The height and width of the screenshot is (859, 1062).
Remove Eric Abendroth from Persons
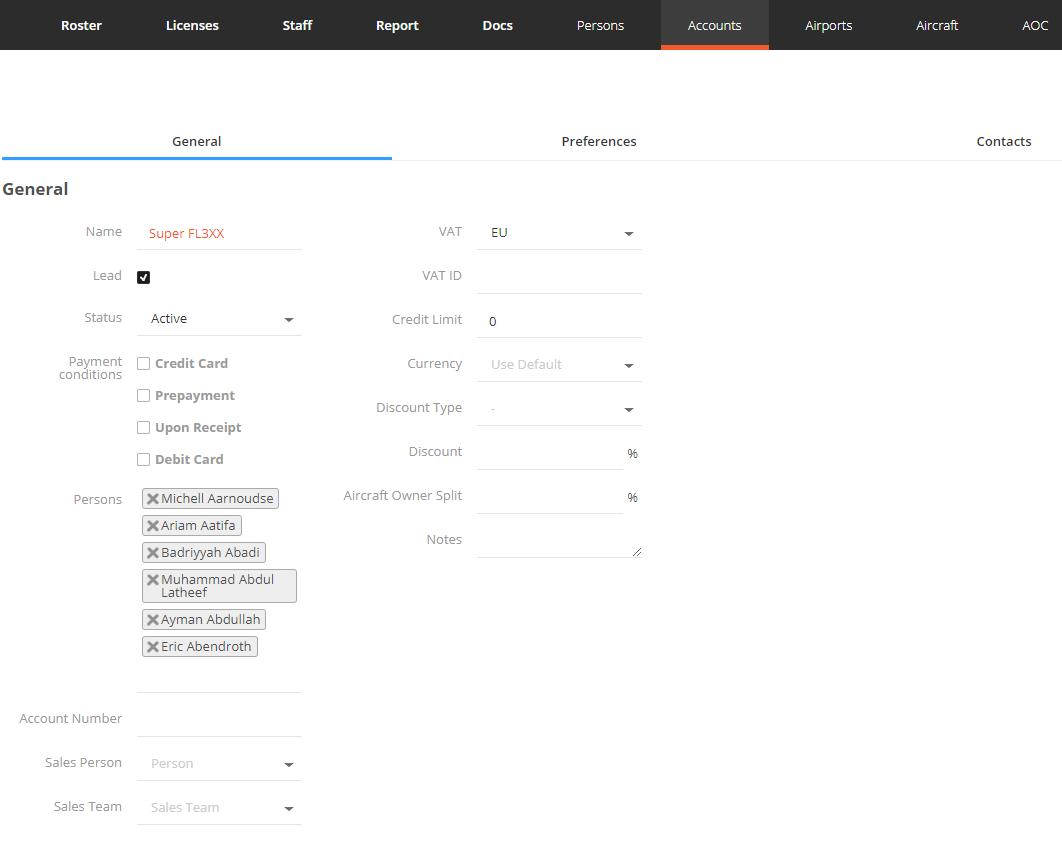[x=152, y=646]
